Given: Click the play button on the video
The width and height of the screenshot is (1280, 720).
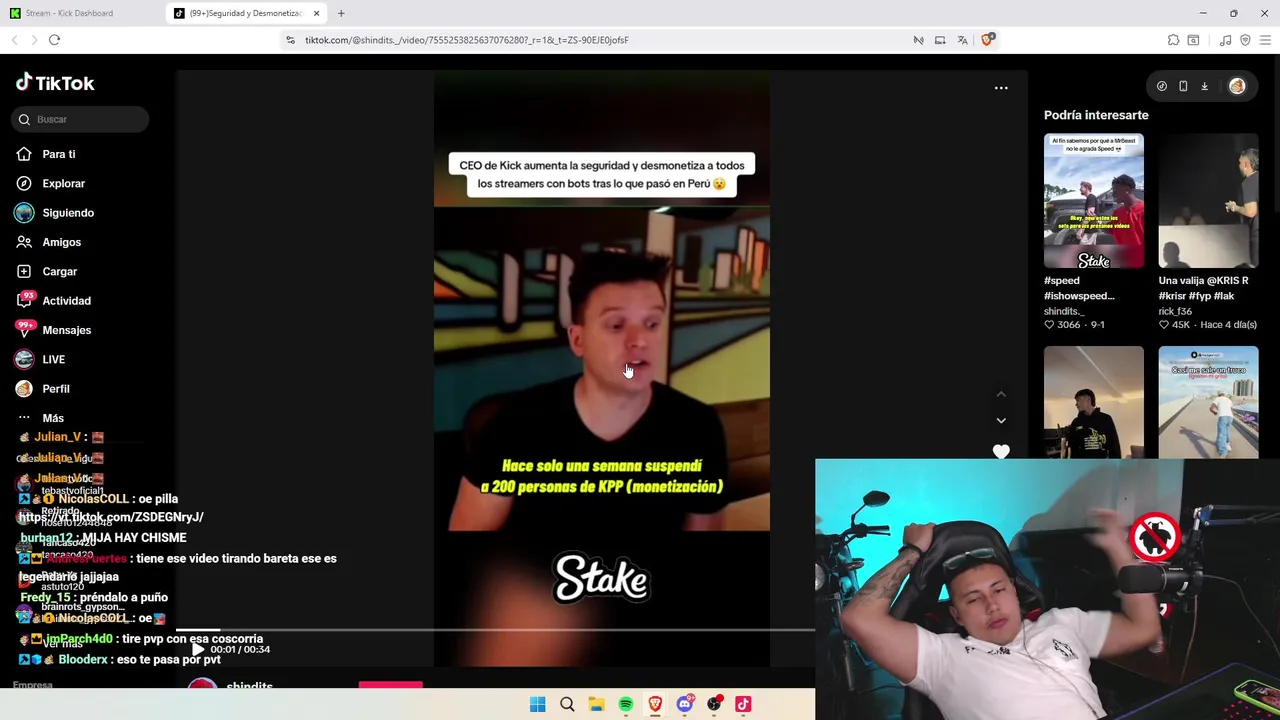Looking at the screenshot, I should (197, 649).
